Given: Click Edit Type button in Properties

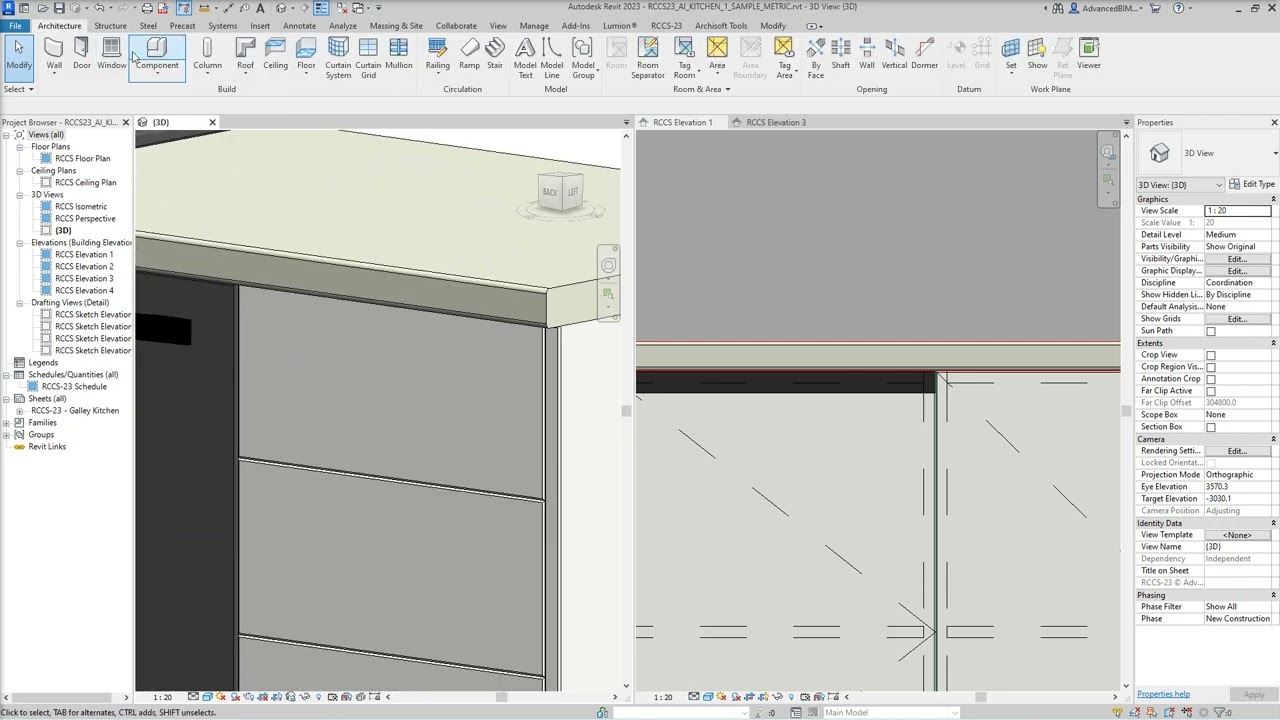Looking at the screenshot, I should pyautogui.click(x=1252, y=185).
